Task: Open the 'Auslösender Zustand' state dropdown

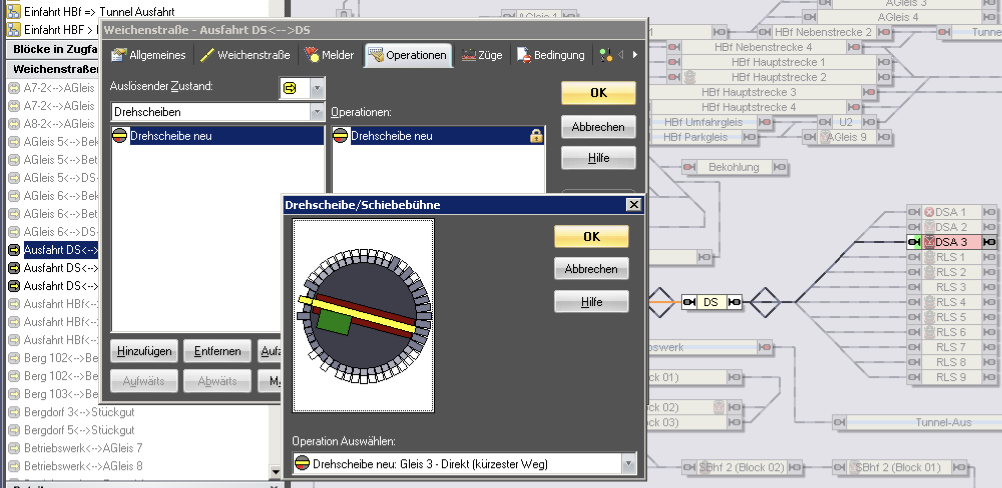Action: click(317, 88)
